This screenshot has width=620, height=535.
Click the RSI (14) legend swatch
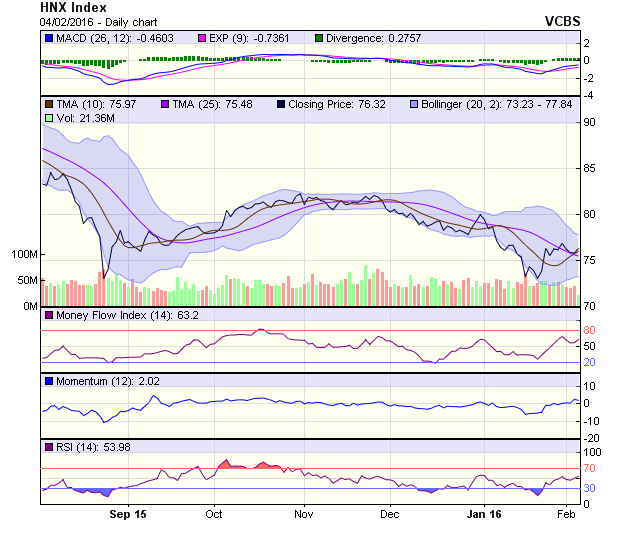tap(49, 446)
